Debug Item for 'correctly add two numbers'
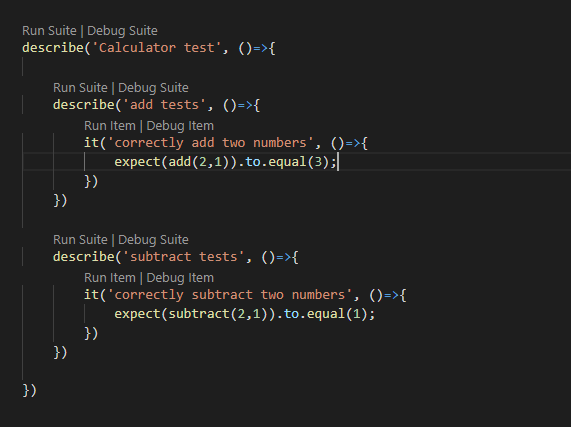This screenshot has height=427, width=571. pos(180,126)
